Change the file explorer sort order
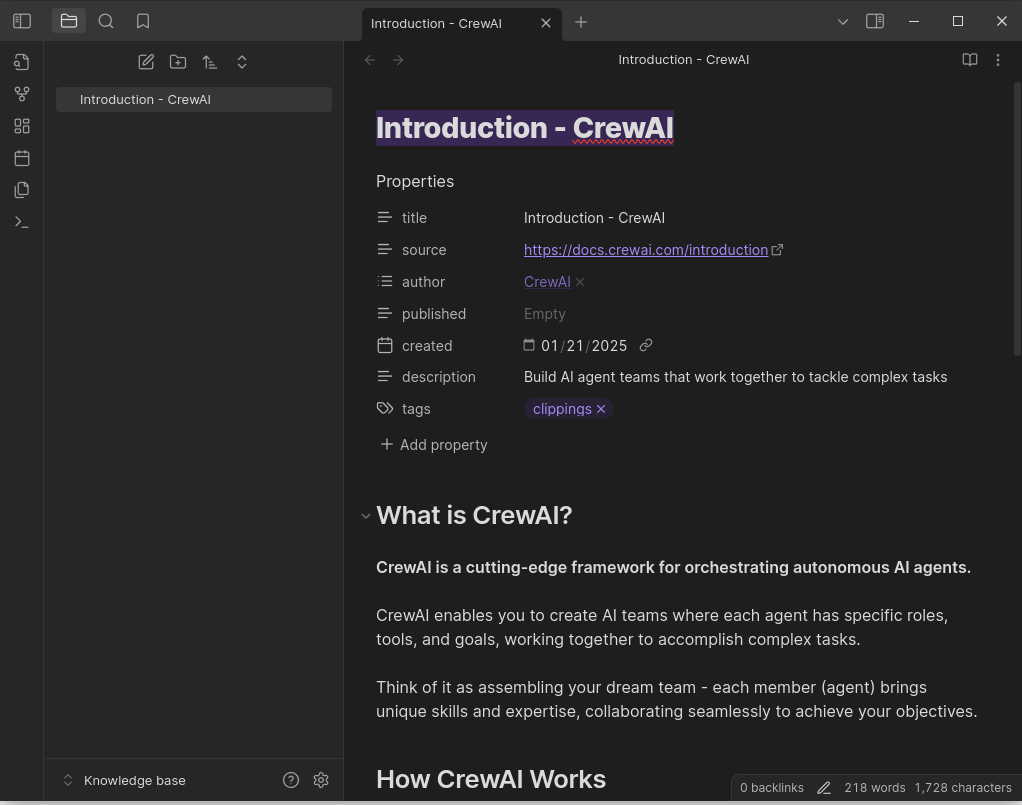 click(210, 62)
